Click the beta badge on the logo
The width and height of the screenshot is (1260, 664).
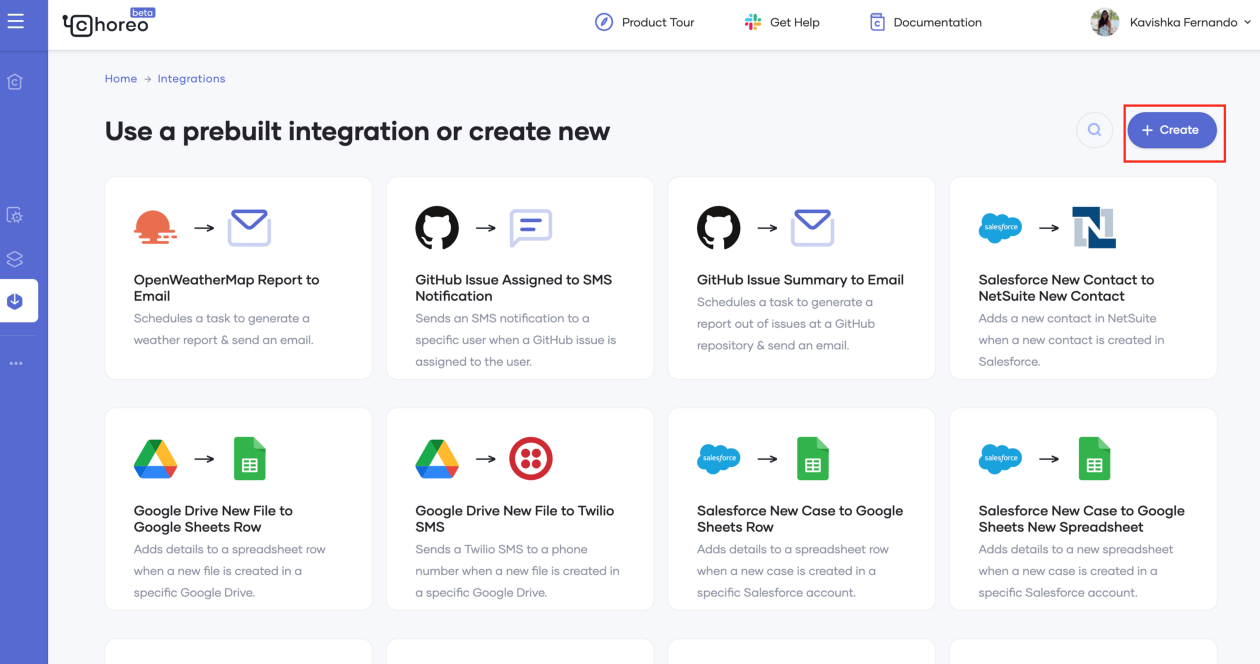[x=143, y=13]
